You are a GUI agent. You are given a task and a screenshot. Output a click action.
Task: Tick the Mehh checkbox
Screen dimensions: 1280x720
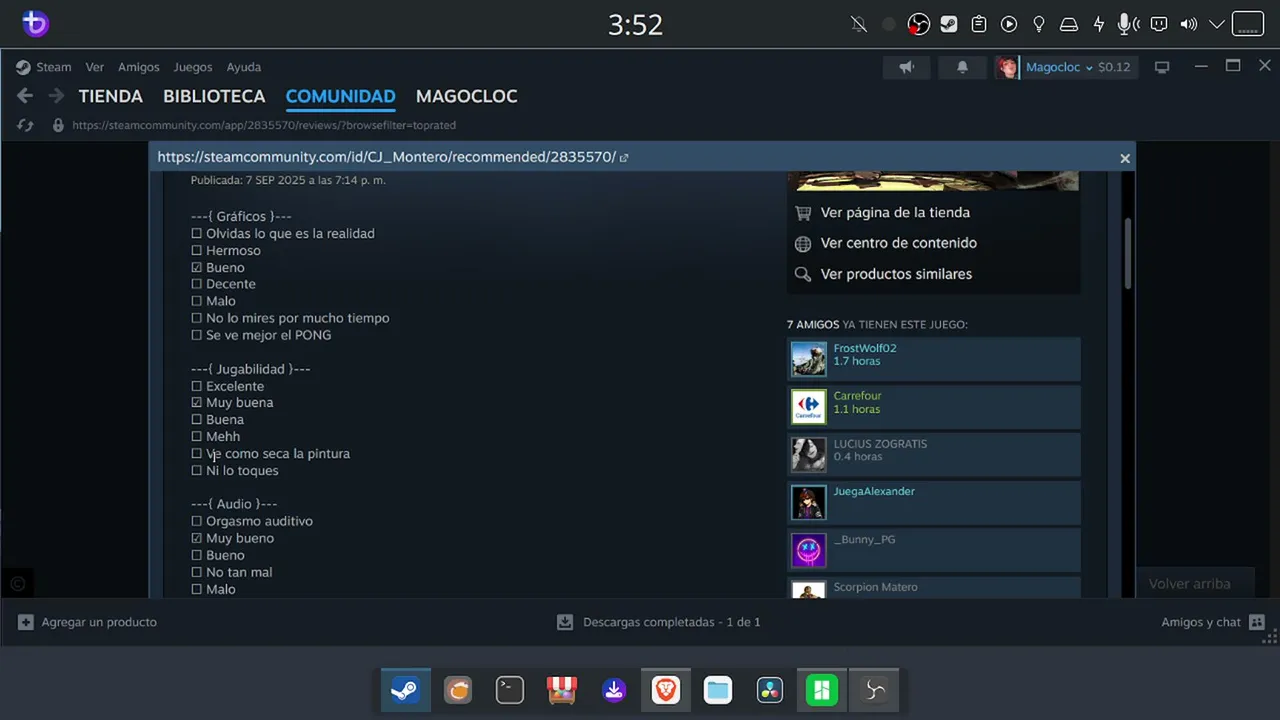197,437
